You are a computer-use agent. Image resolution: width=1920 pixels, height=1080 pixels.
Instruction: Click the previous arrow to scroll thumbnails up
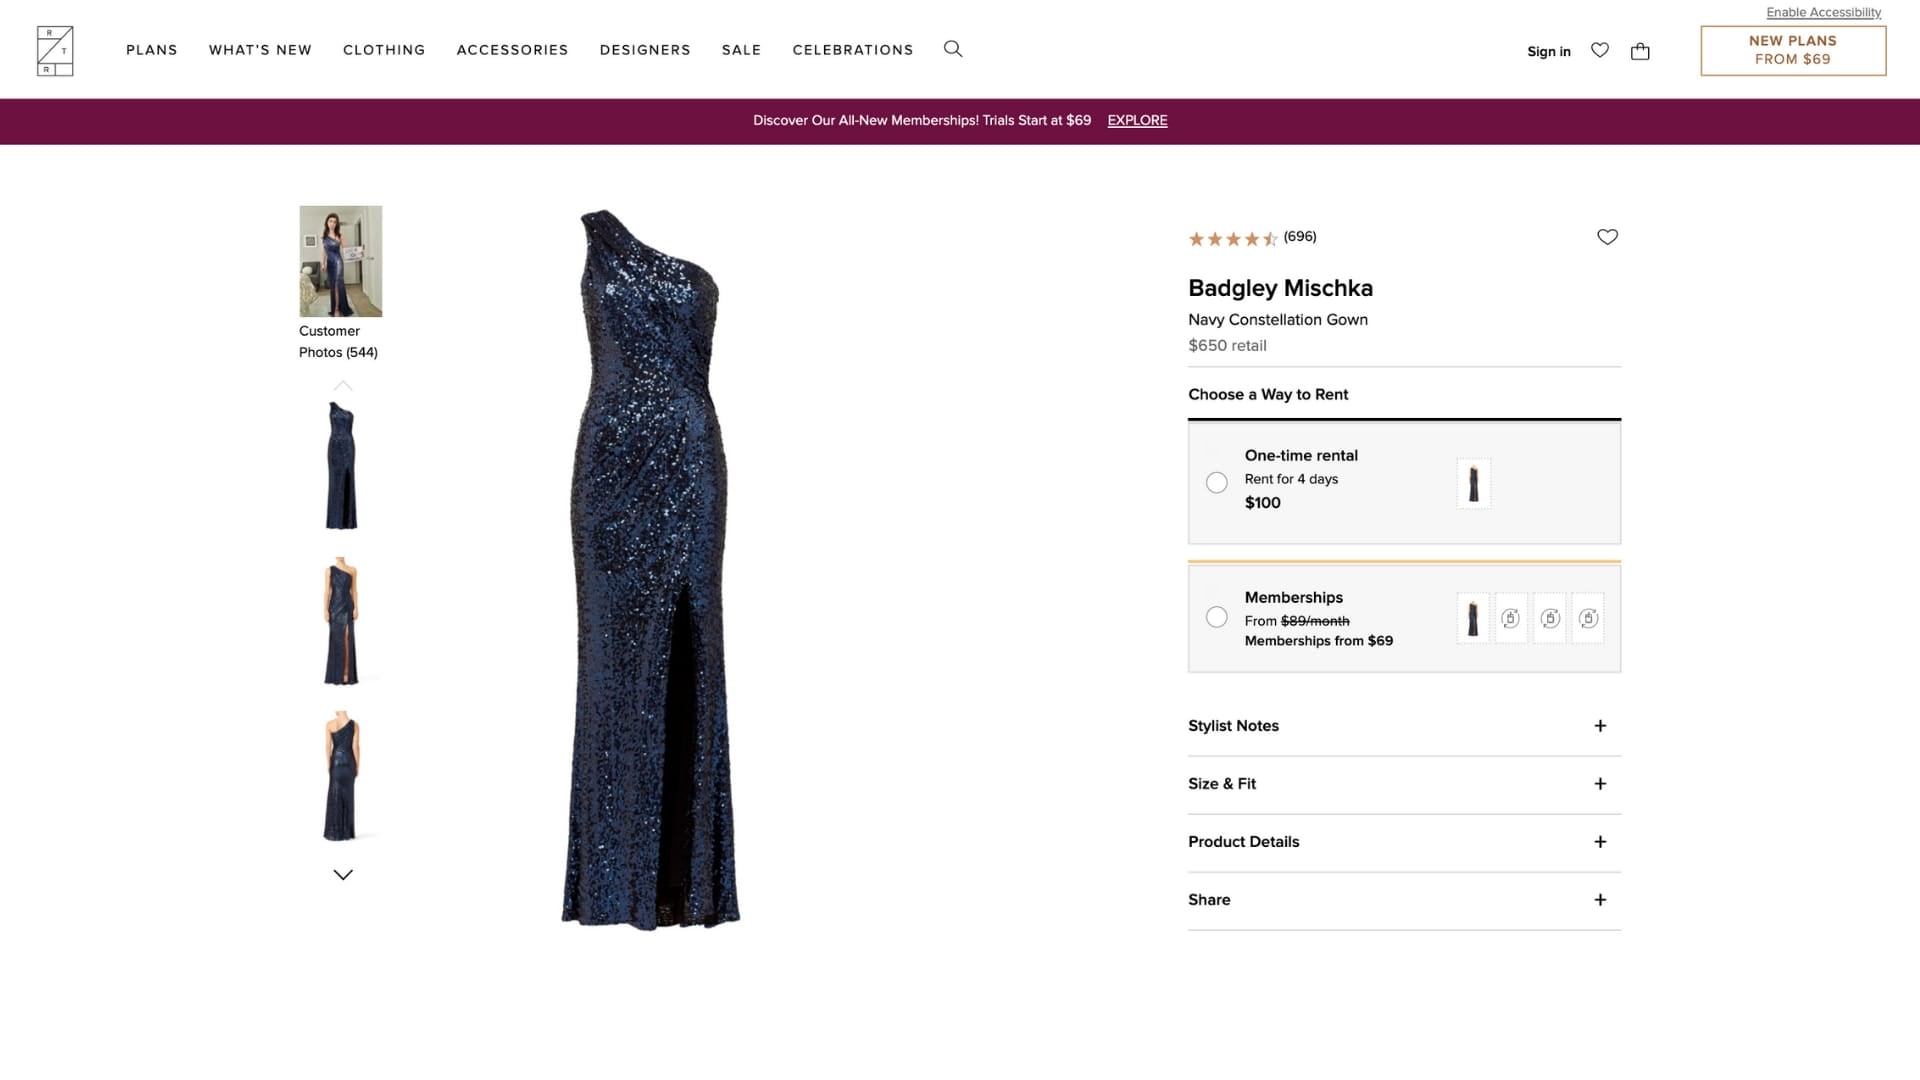(342, 384)
